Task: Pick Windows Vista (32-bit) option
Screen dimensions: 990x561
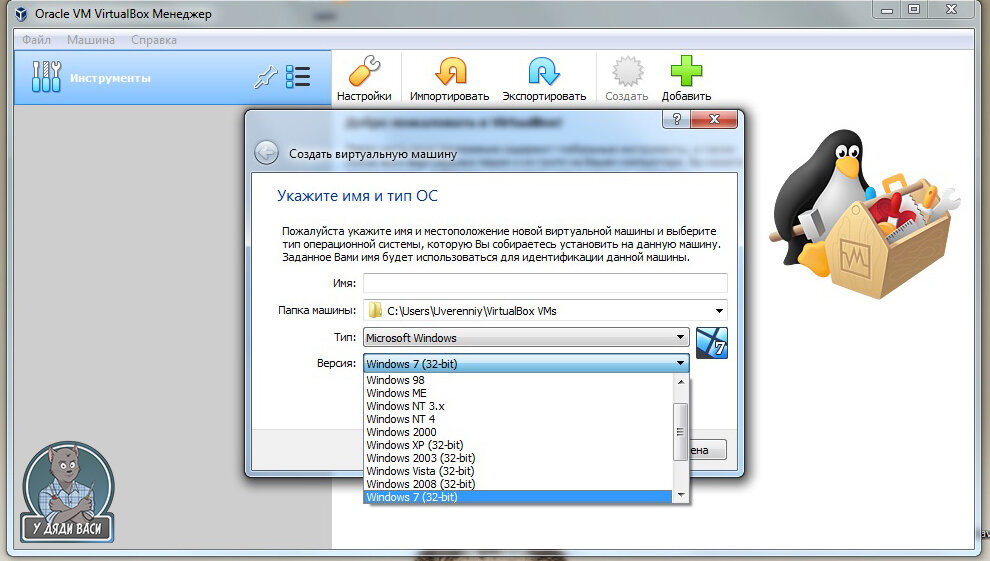Action: coord(518,471)
